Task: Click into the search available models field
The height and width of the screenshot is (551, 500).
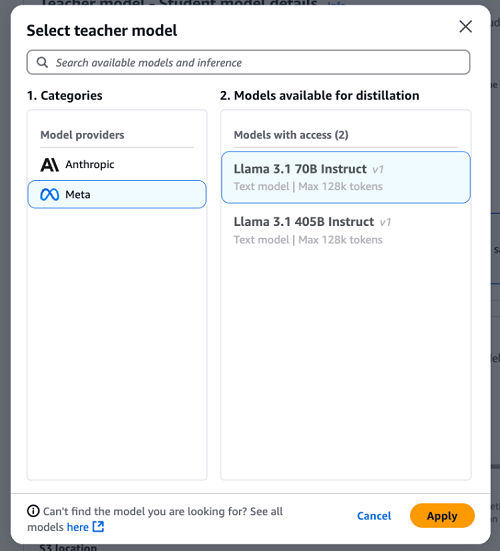Action: (248, 62)
